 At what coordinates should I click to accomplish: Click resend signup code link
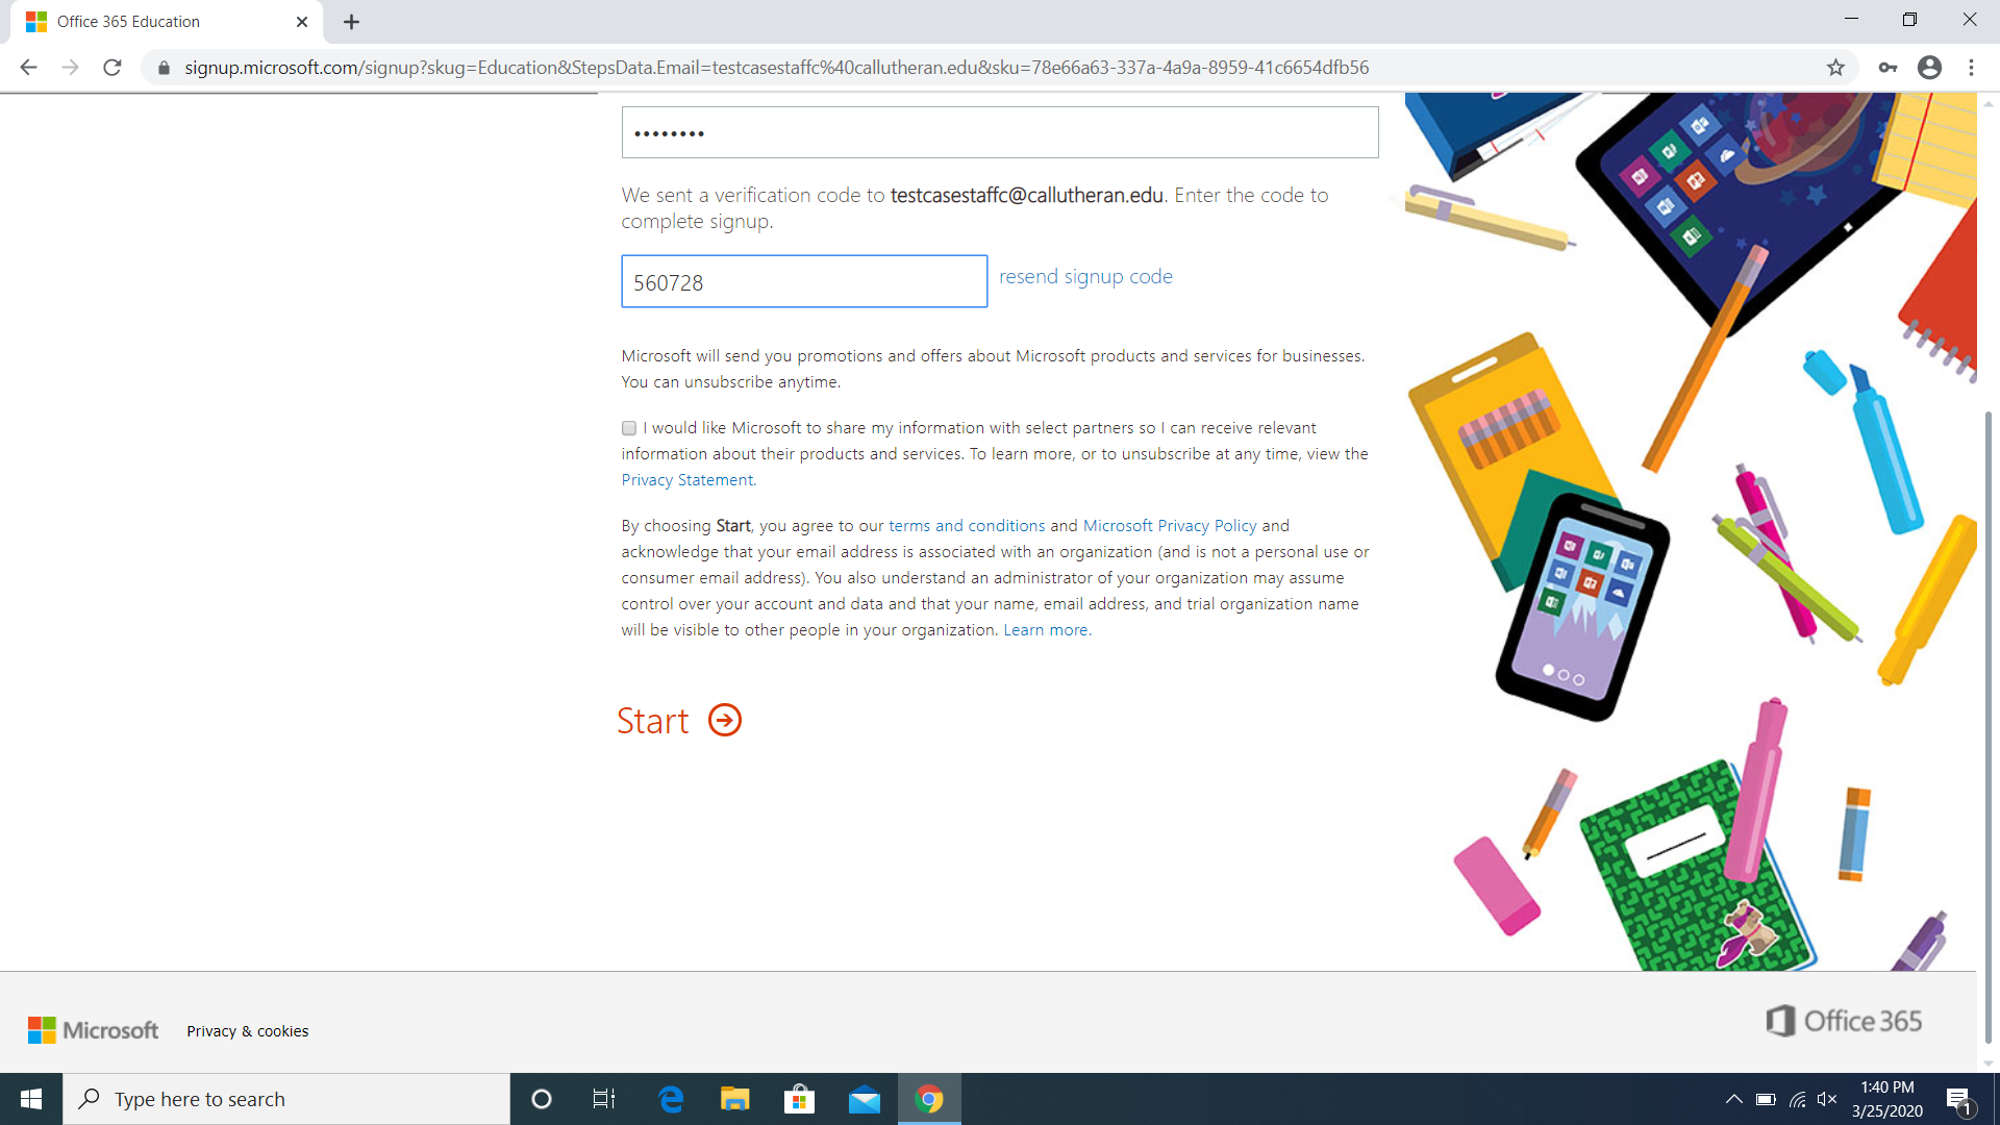pos(1085,276)
